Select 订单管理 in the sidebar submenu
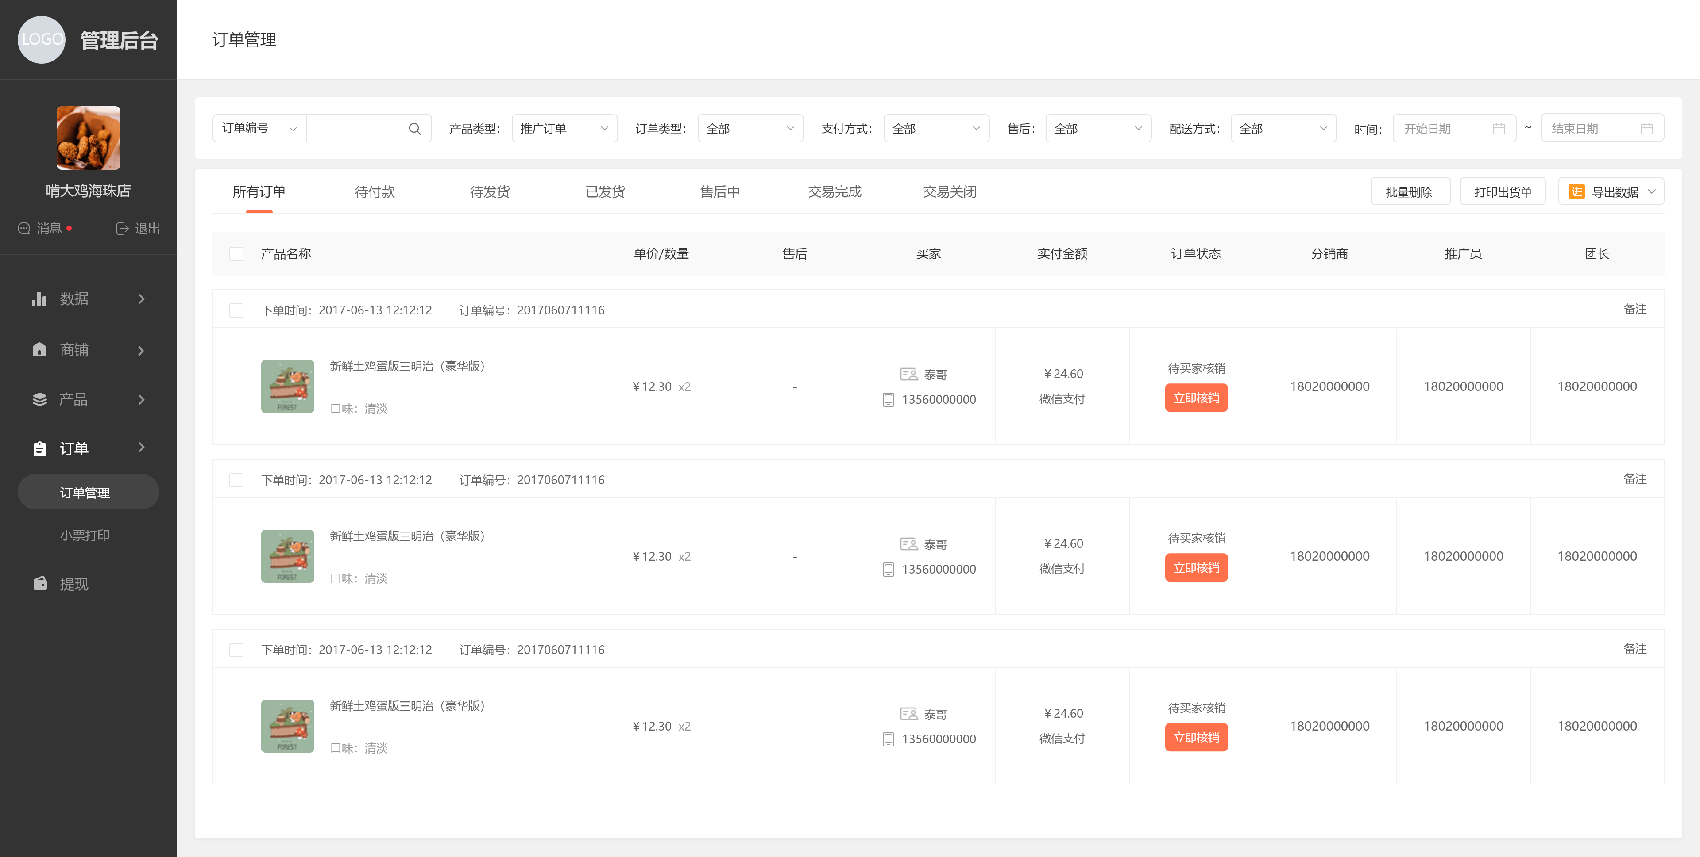 point(88,492)
